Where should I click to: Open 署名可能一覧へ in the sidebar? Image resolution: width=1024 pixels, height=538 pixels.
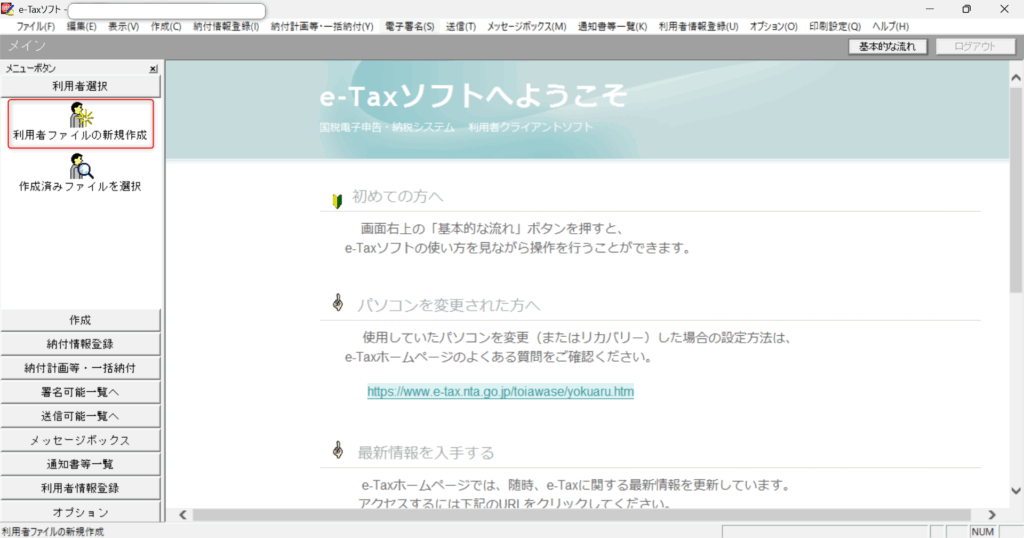click(80, 392)
